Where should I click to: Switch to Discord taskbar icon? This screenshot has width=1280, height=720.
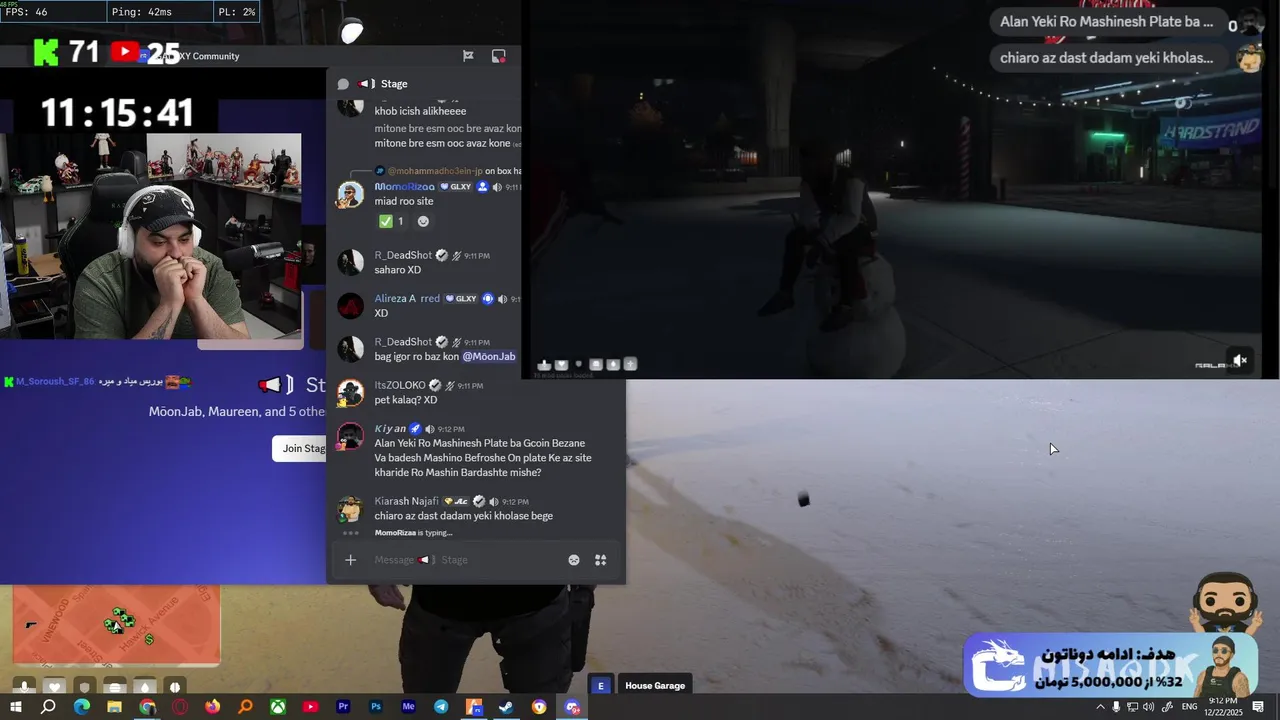[572, 707]
